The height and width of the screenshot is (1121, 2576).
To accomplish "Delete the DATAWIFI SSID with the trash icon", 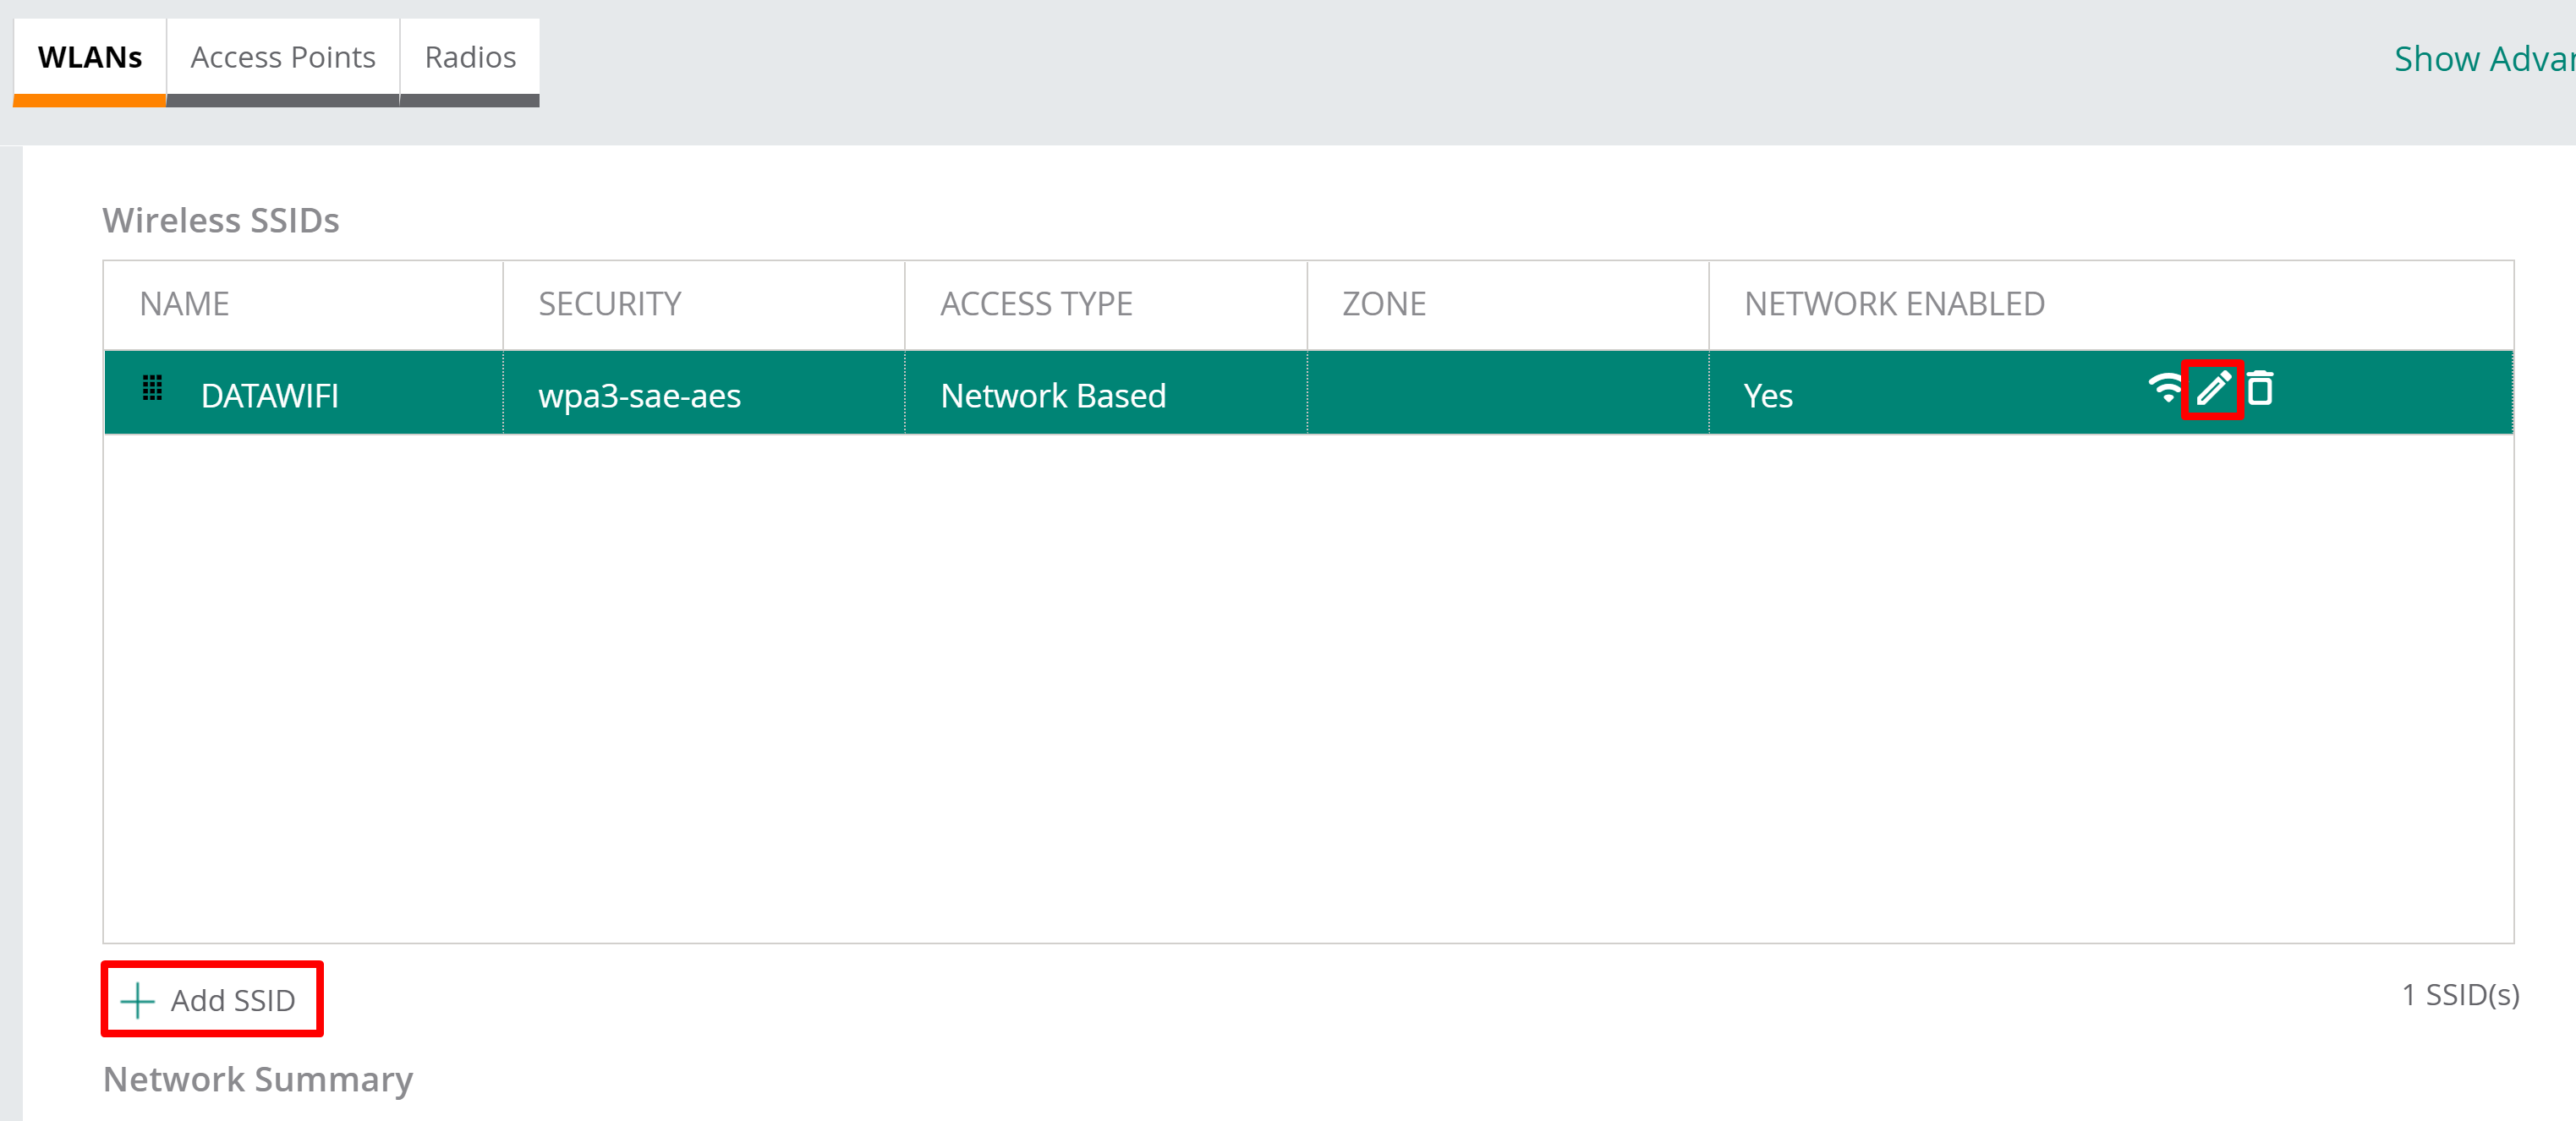I will (2260, 389).
